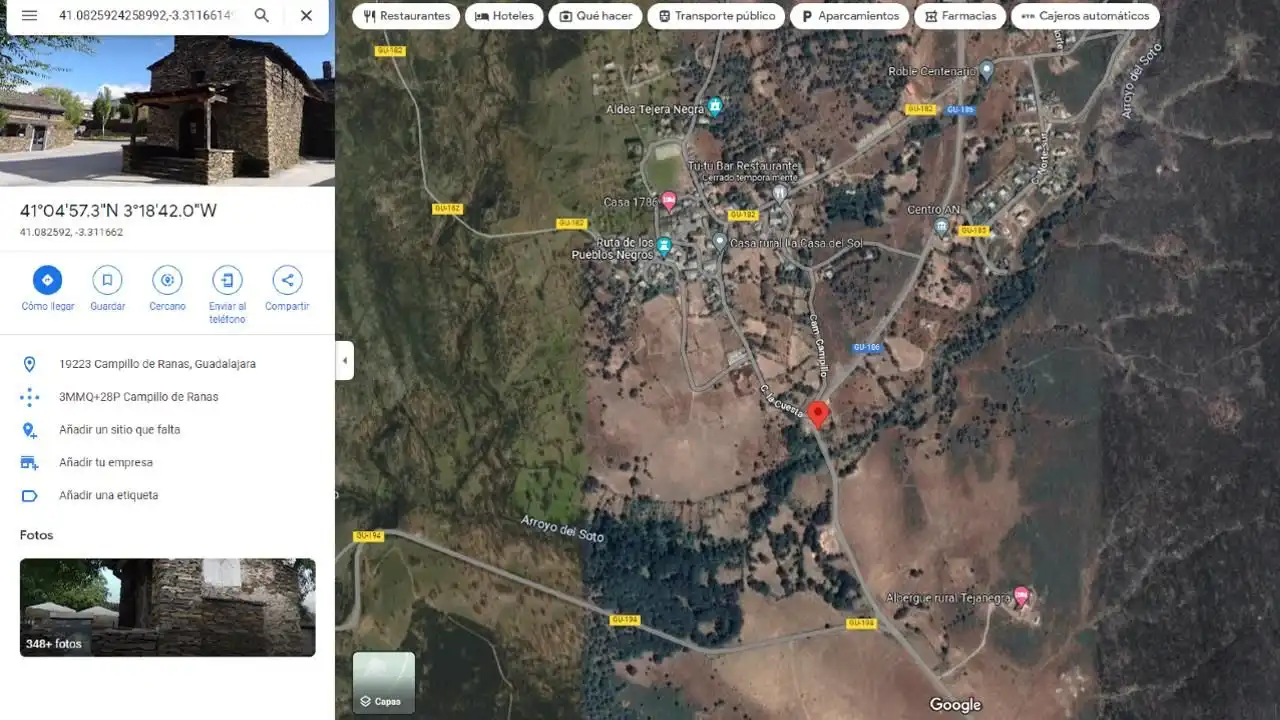The width and height of the screenshot is (1280, 720).
Task: Click the add missing place pin icon
Action: (29, 430)
